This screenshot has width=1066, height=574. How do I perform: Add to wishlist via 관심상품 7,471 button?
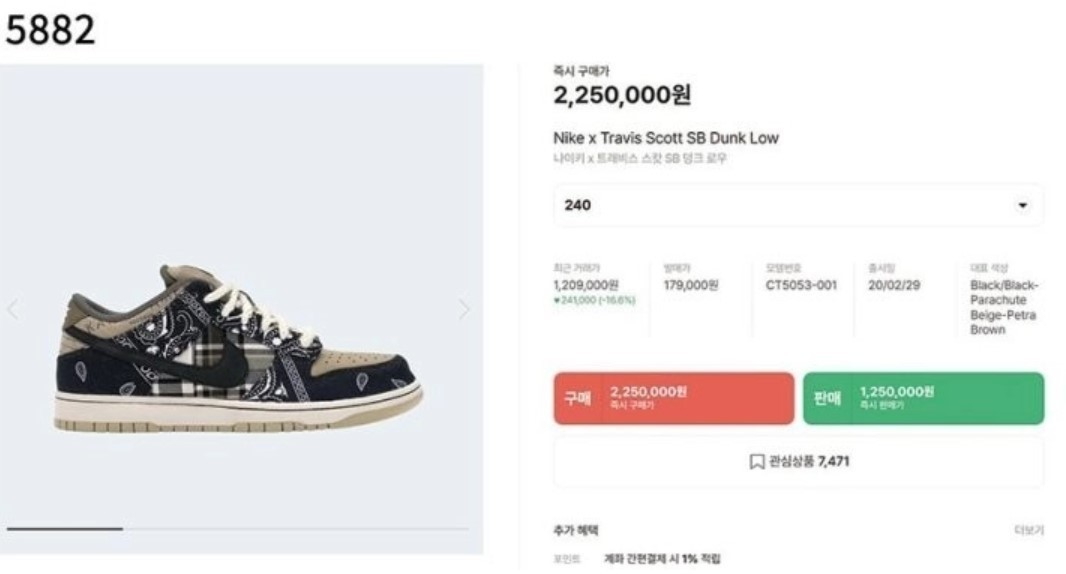point(798,462)
